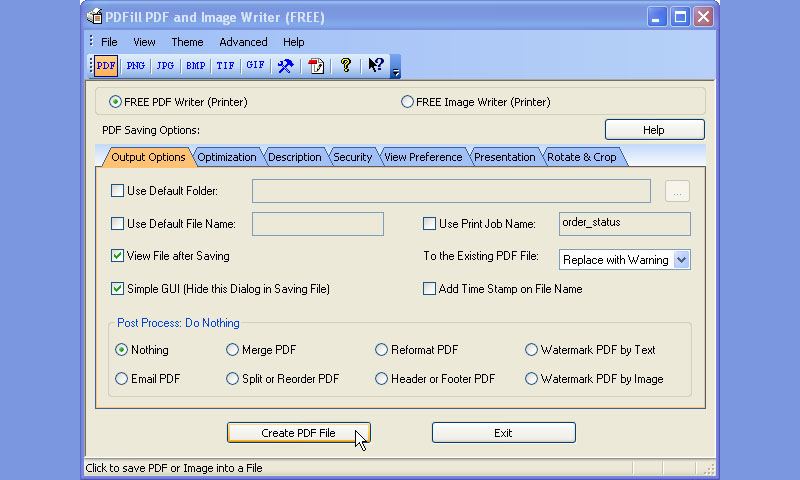Click the status bar message text
This screenshot has width=800, height=480.
(x=173, y=468)
